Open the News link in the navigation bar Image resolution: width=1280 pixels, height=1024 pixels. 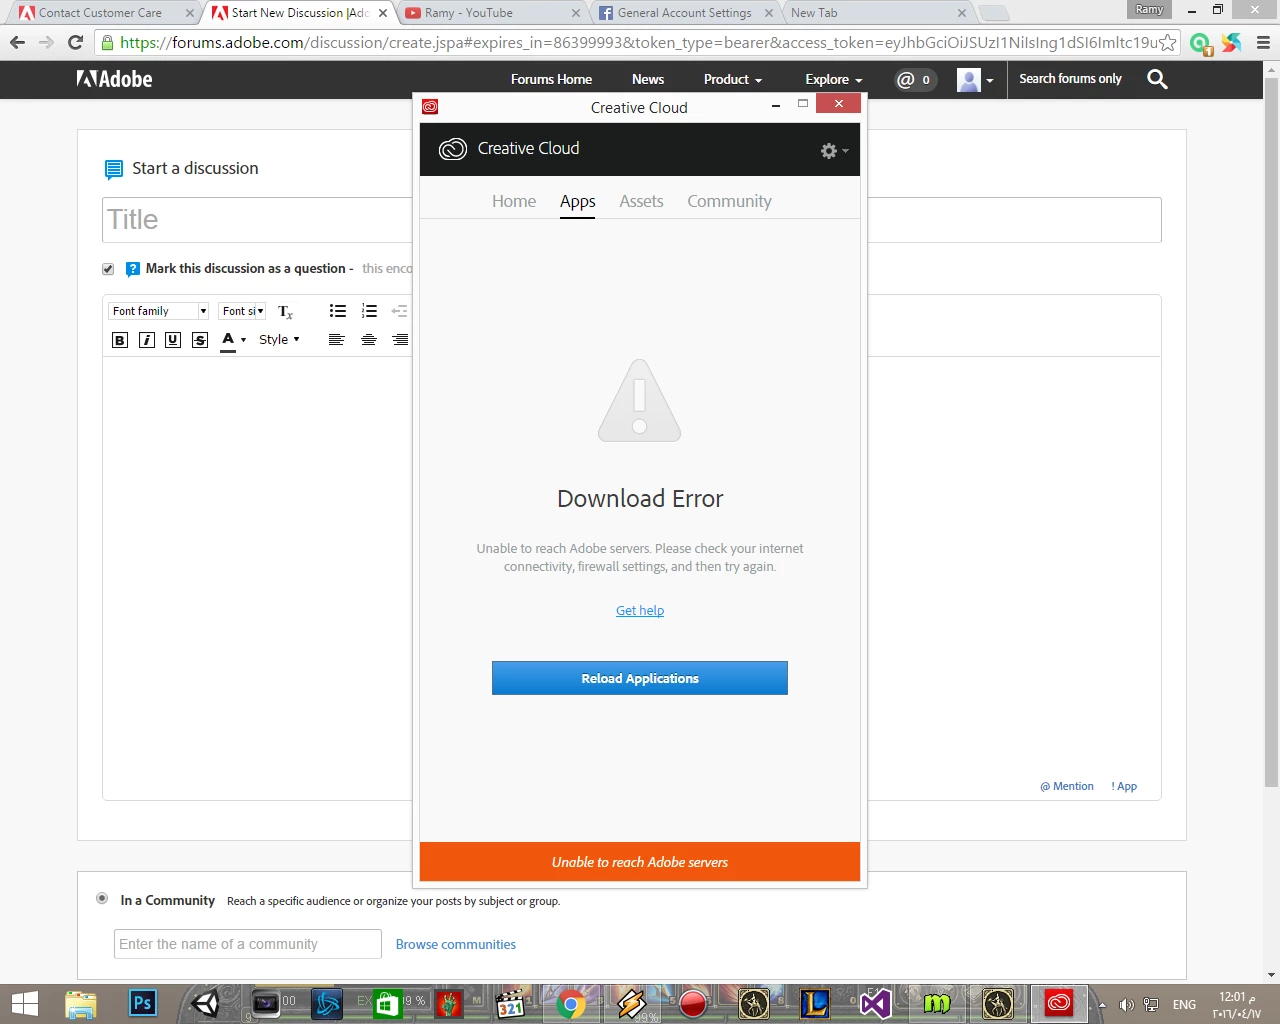(648, 79)
